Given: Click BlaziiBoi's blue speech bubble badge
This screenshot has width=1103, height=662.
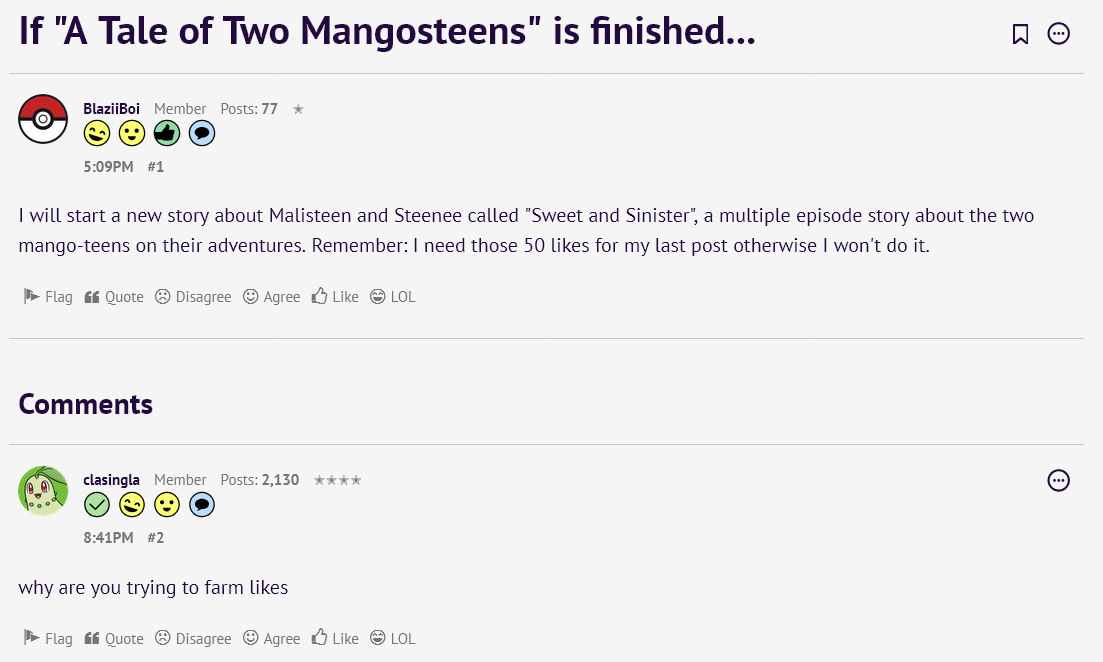Looking at the screenshot, I should coord(201,133).
